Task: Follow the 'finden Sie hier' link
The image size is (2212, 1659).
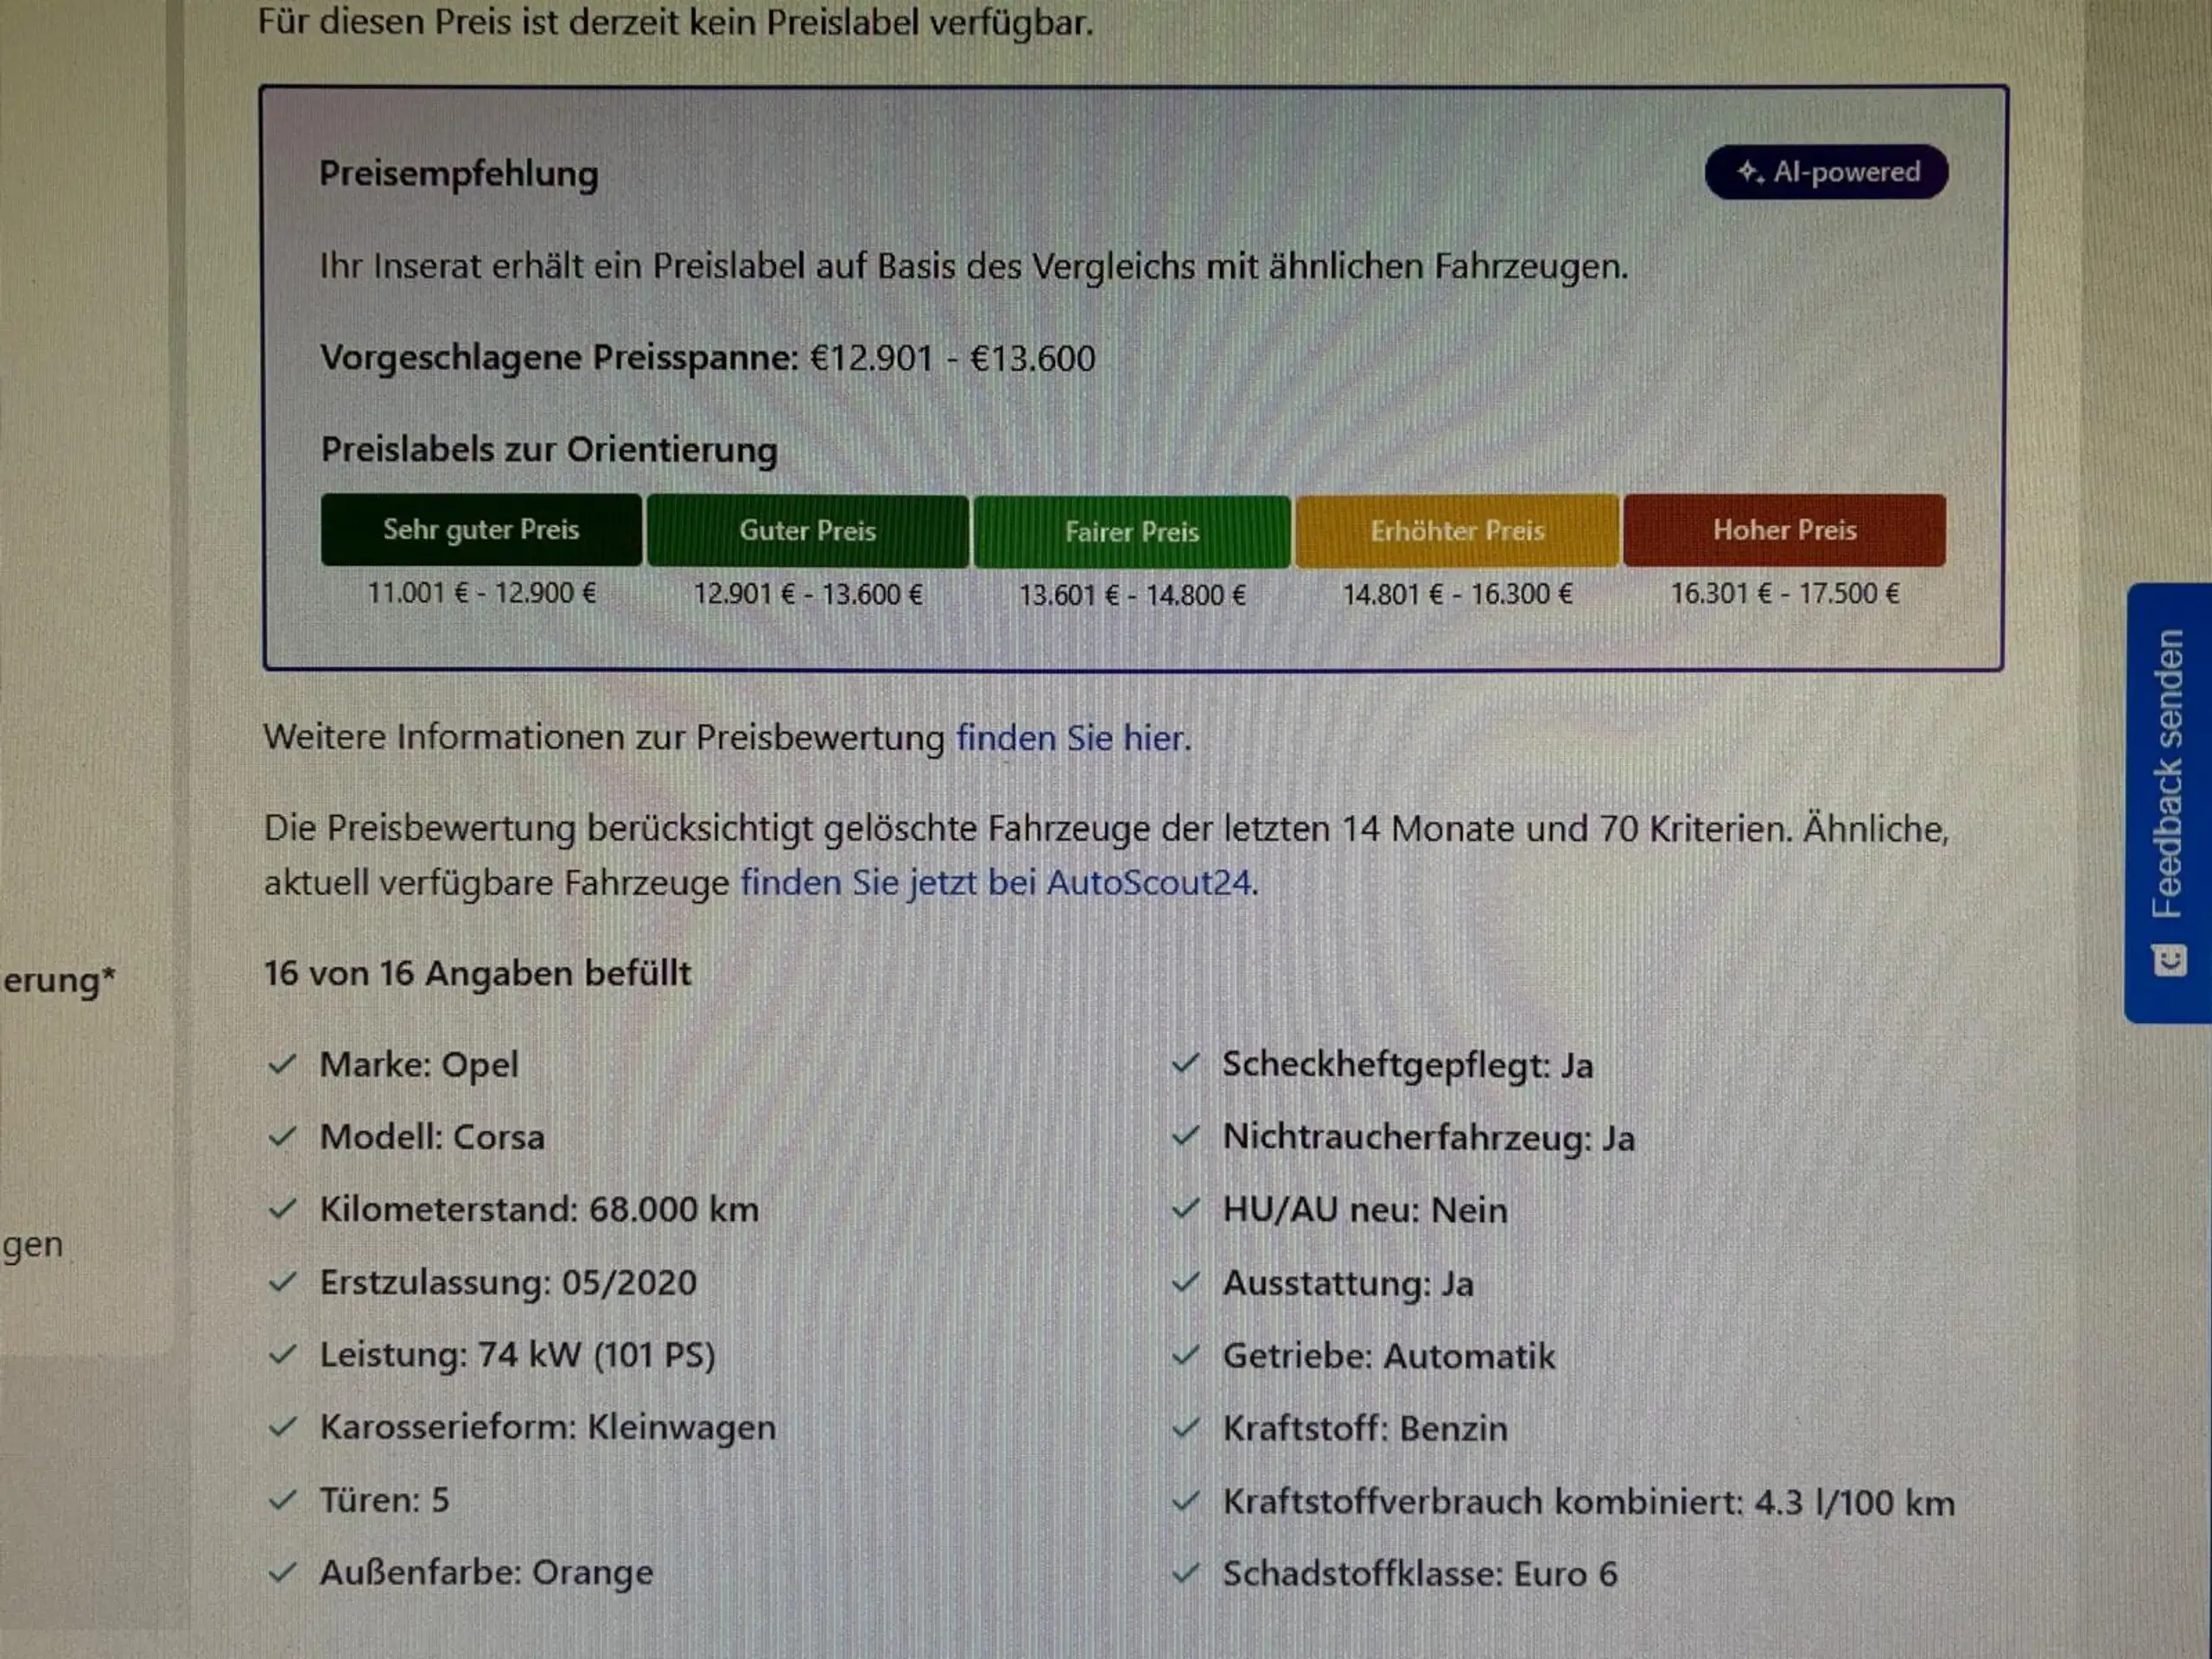Action: 1071,738
